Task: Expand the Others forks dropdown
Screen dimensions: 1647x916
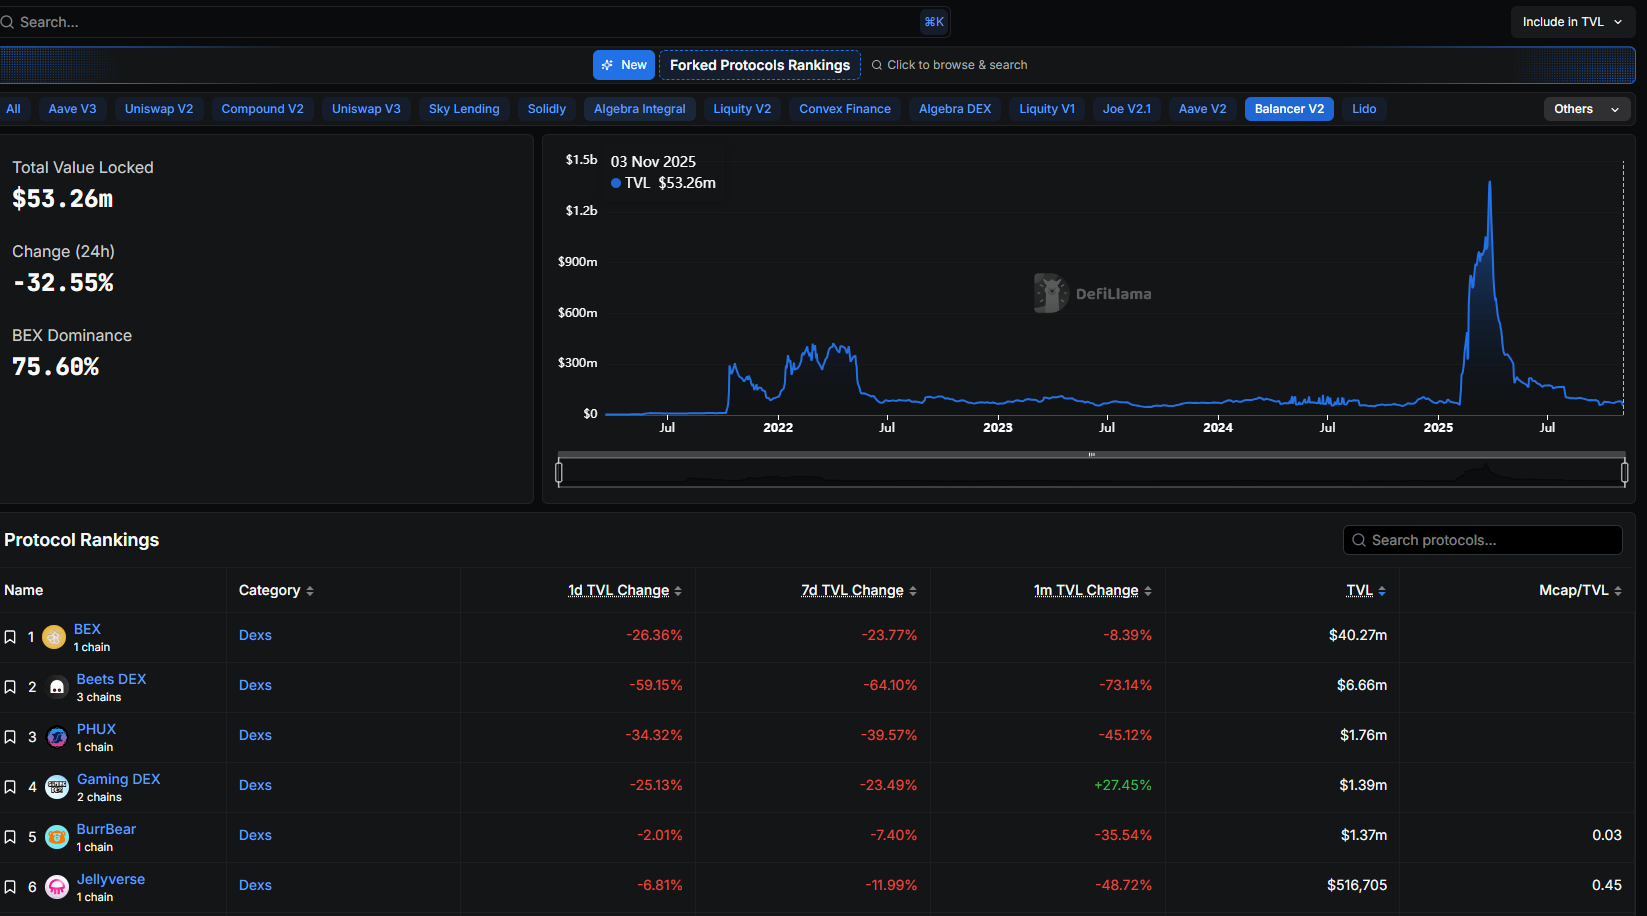Action: pos(1586,109)
